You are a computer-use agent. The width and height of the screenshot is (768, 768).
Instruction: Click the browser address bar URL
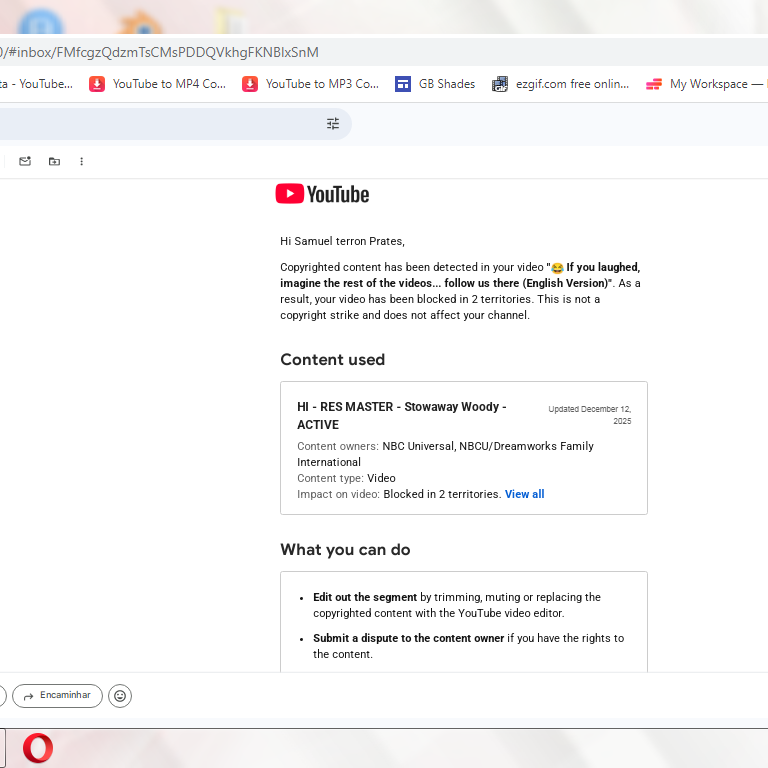pos(159,52)
